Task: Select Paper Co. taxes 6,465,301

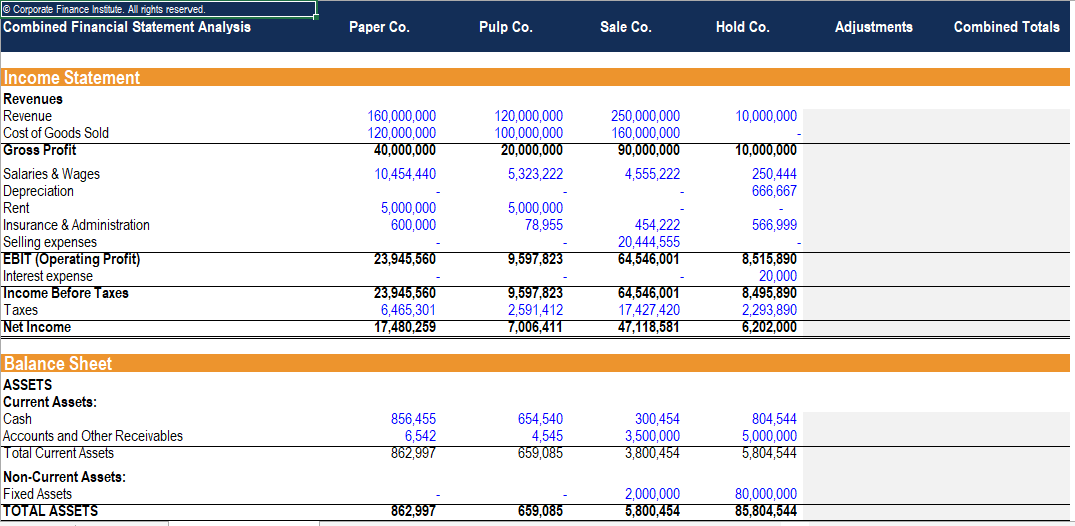Action: pyautogui.click(x=409, y=310)
